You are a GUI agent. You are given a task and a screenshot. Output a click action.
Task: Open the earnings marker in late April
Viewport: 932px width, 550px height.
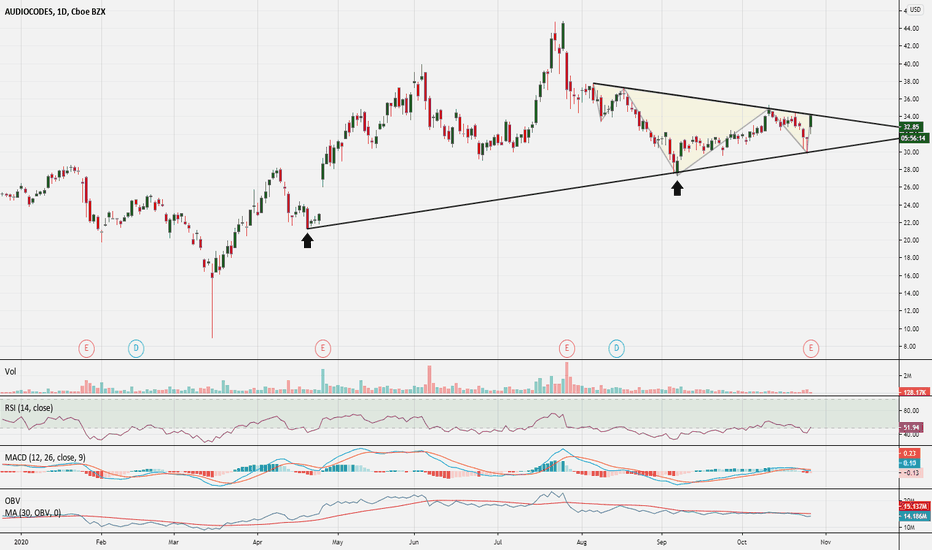323,348
